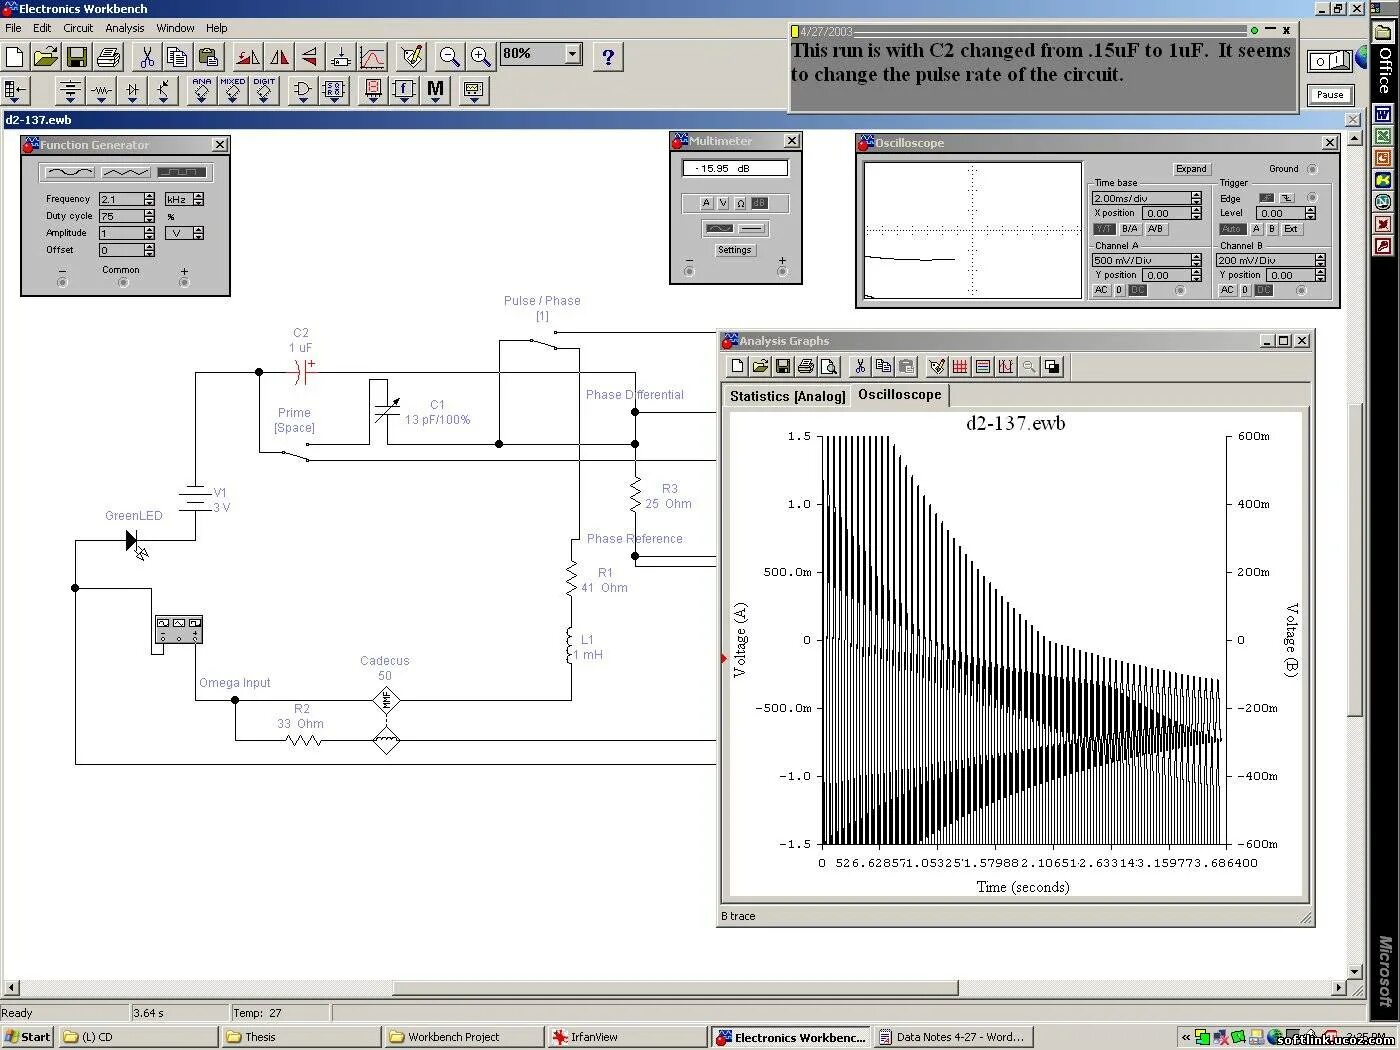Open the Windows Start button
Screen dimensions: 1400x1050
(27, 1037)
